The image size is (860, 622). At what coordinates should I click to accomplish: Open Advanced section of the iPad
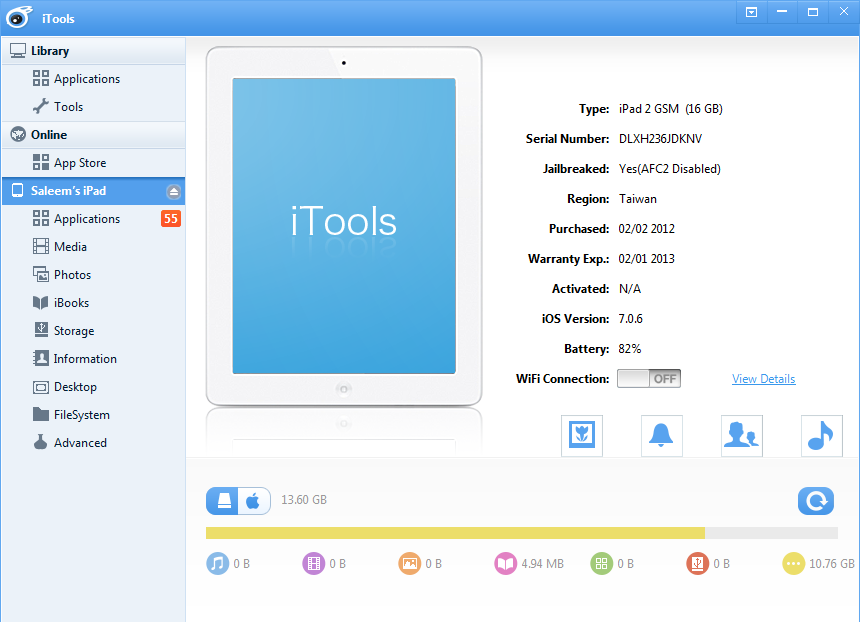tap(93, 443)
